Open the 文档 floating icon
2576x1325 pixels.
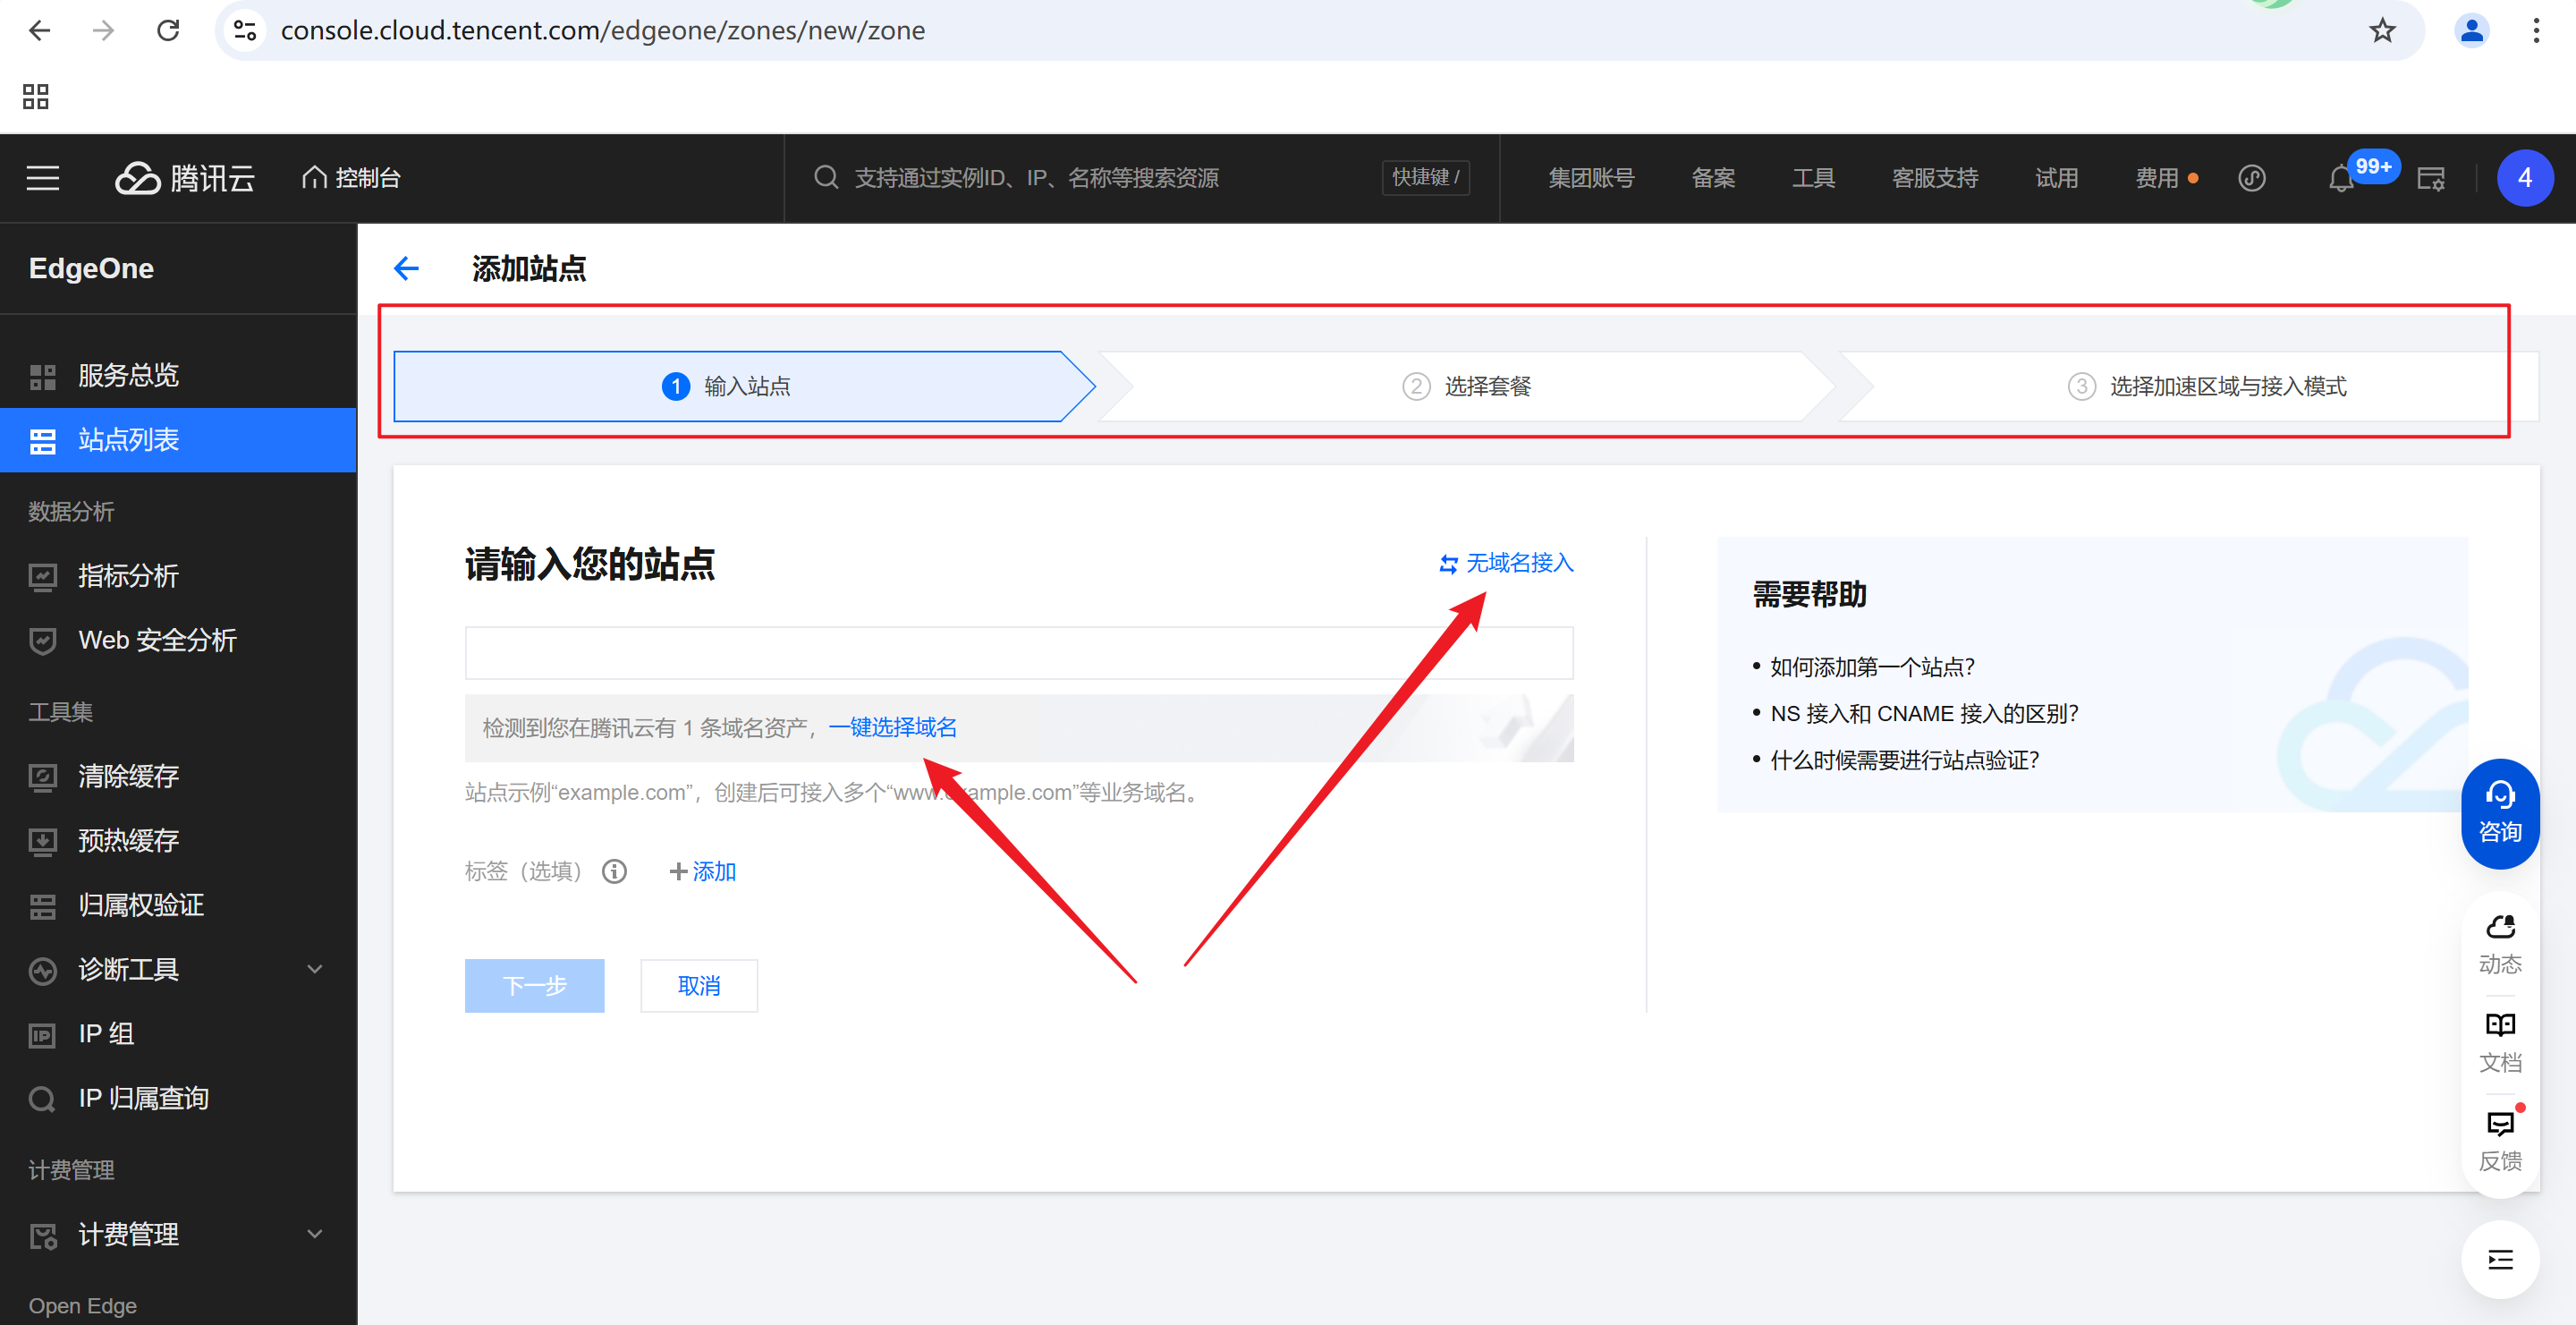coord(2500,1042)
